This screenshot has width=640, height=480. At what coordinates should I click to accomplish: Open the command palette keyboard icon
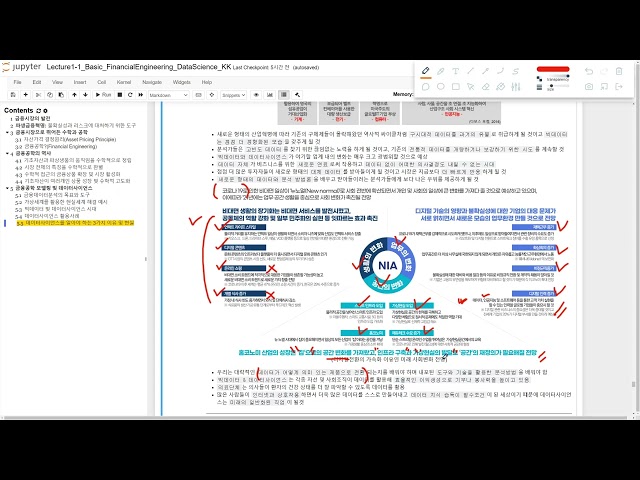click(x=198, y=95)
